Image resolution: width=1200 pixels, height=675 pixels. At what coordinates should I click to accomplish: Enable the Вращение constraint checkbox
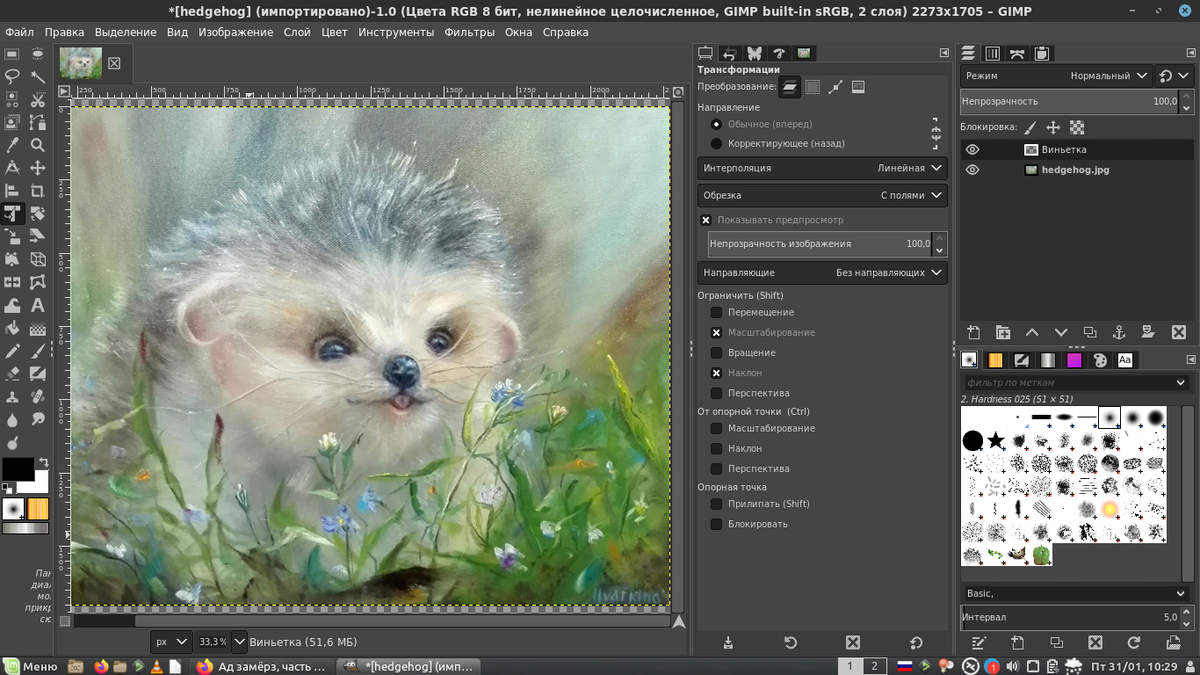(716, 353)
